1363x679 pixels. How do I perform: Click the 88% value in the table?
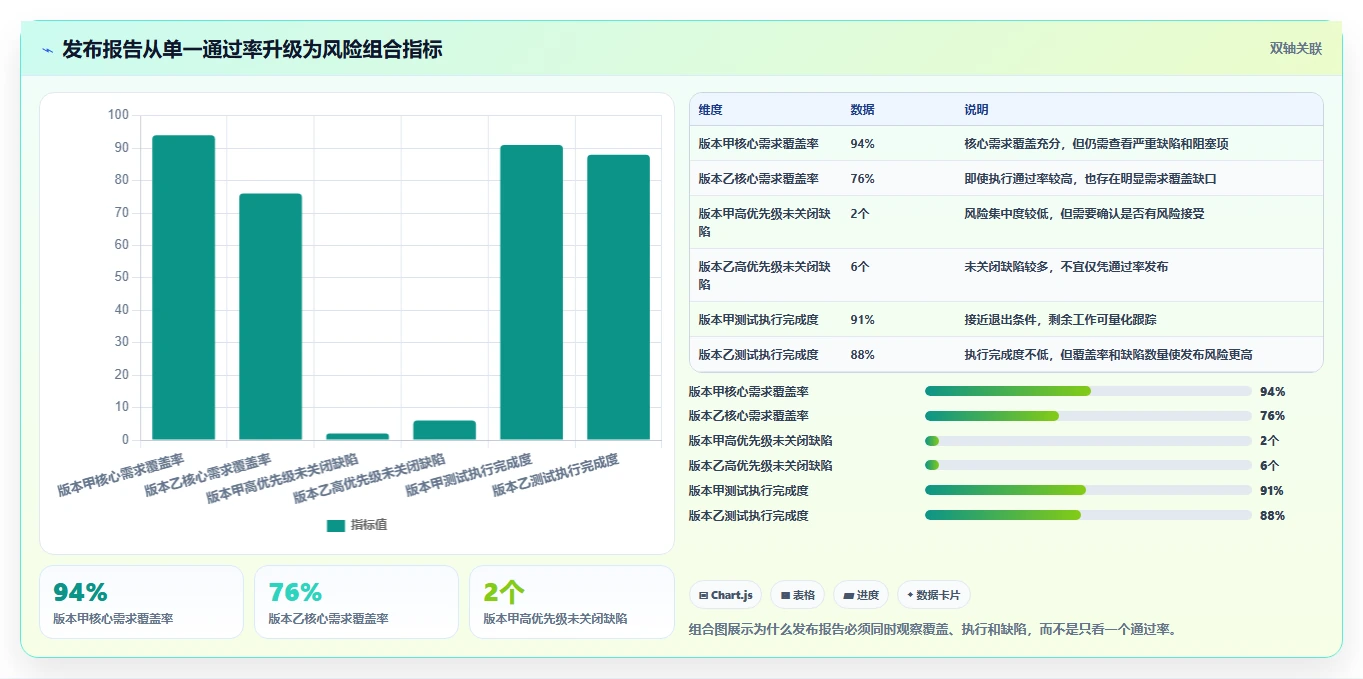(x=862, y=355)
